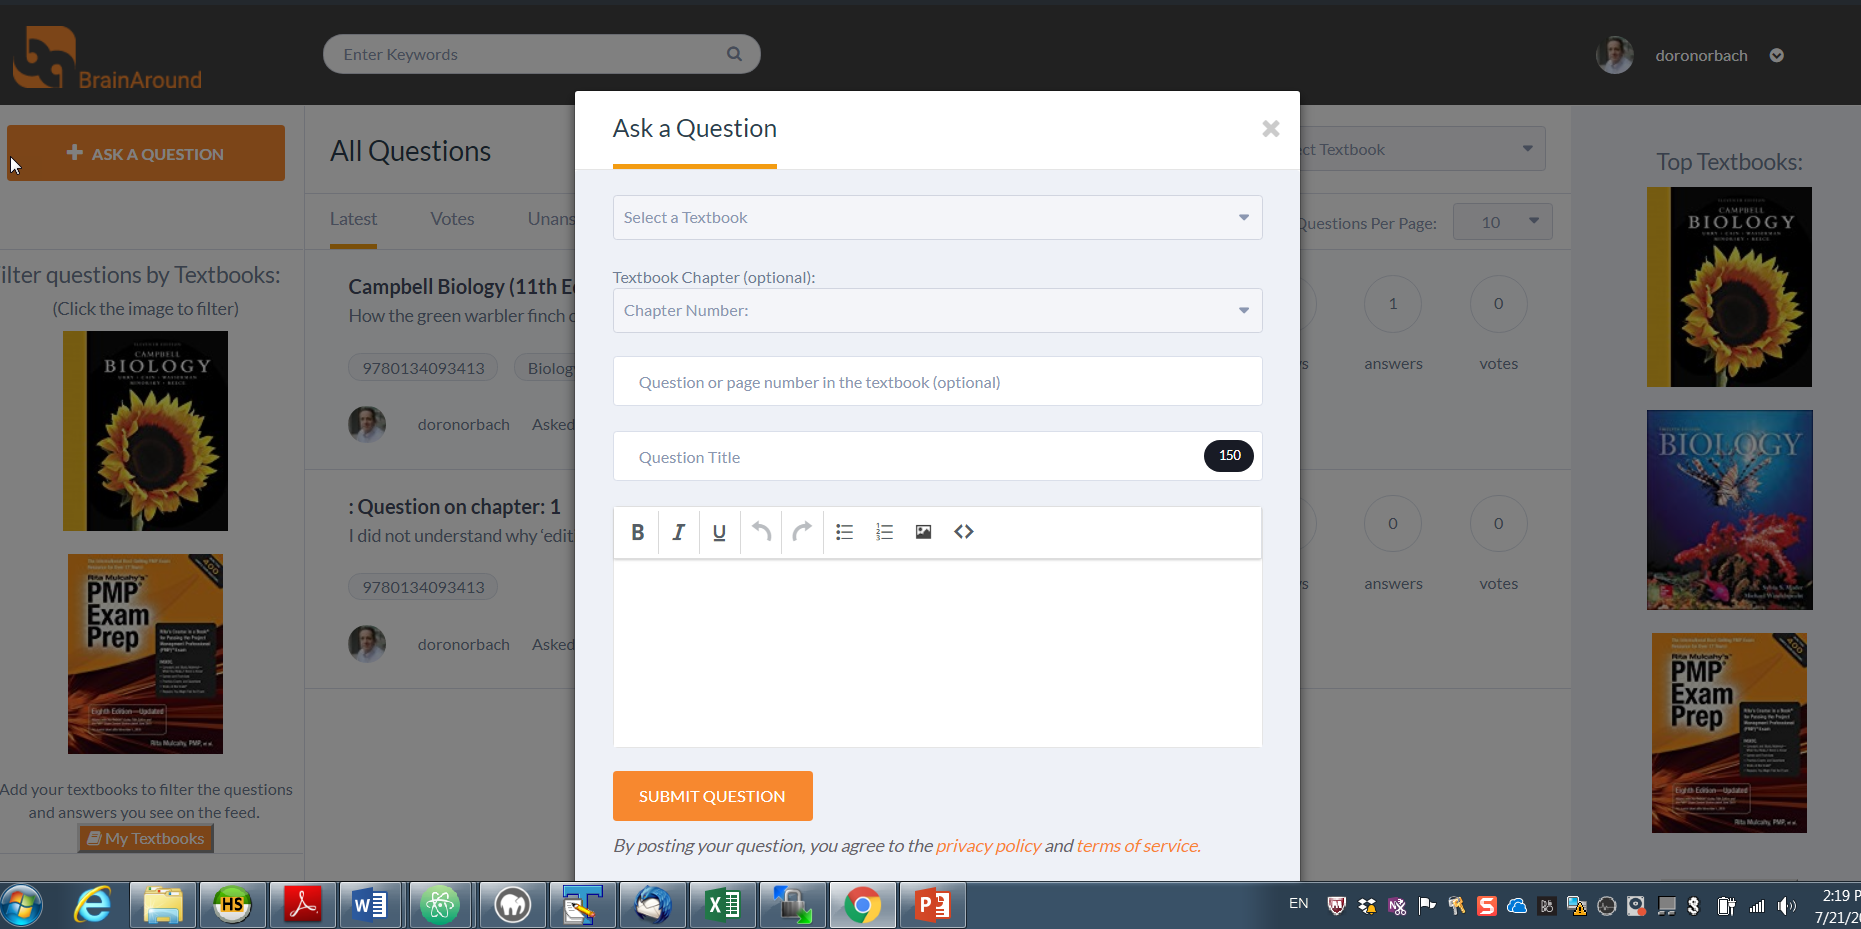Insert a bulleted list
1861x929 pixels.
click(844, 532)
